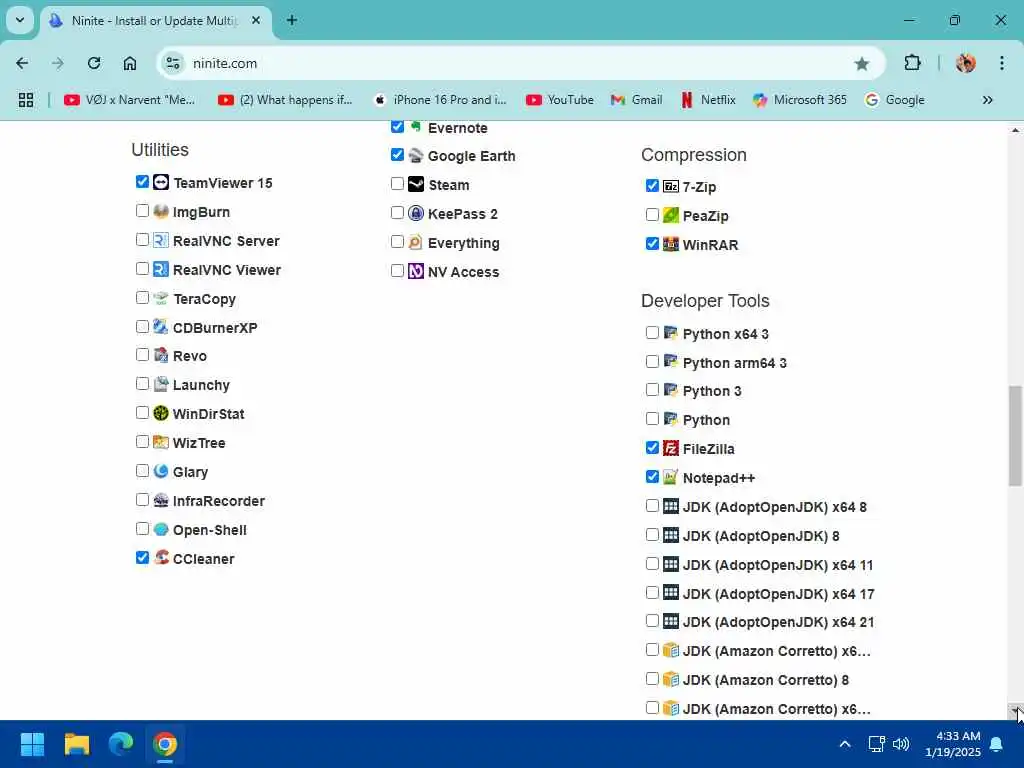Click the CDBurnerXP disc icon
The image size is (1024, 768).
(161, 327)
